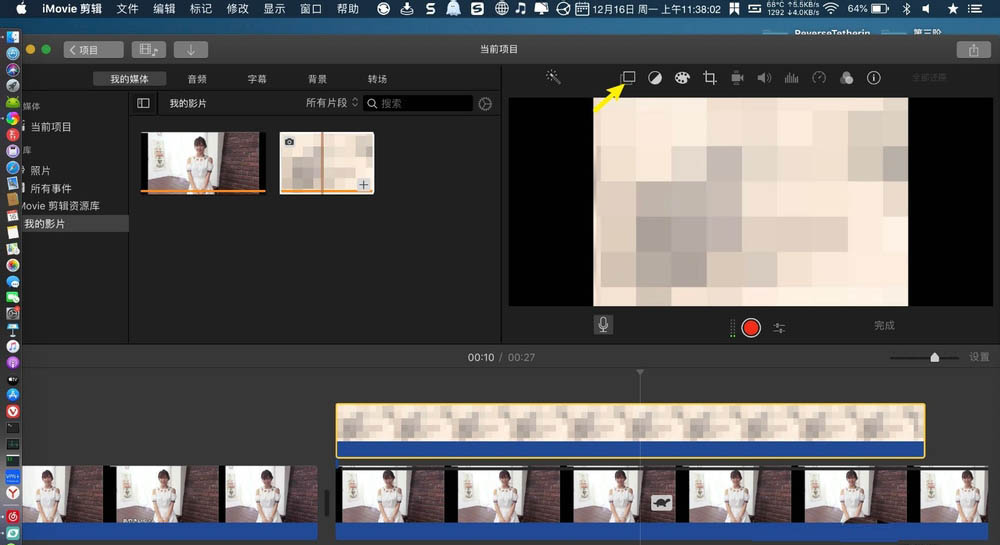Viewport: 1000px width, 545px height.
Task: Click the Bluetooth icon in menu bar
Action: (907, 9)
